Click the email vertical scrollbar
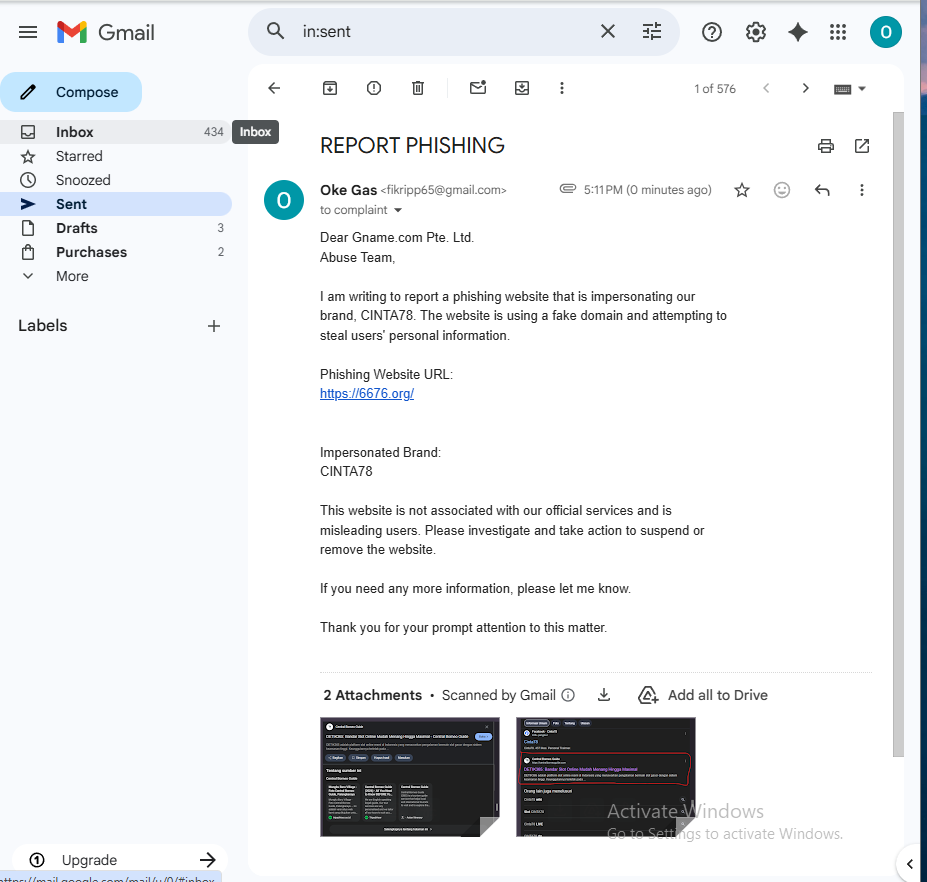Screen dimensions: 927x882 click(898, 434)
